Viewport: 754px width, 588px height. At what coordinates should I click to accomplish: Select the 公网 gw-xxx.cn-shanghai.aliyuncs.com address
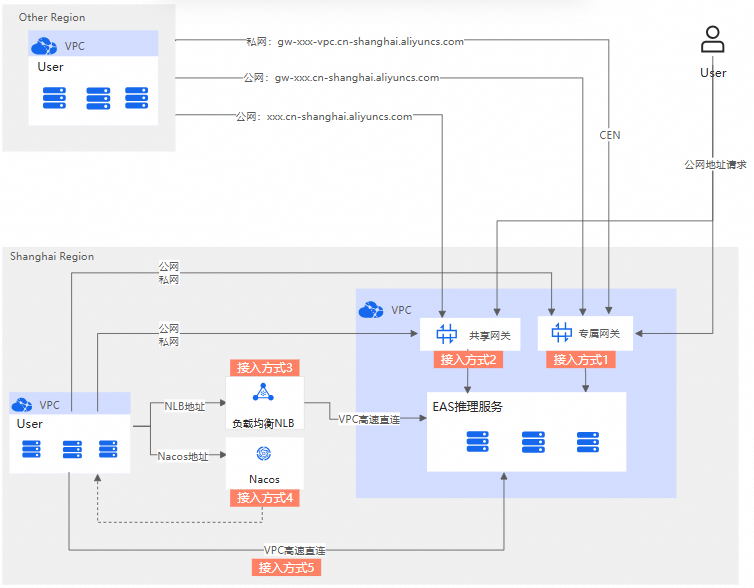point(341,77)
